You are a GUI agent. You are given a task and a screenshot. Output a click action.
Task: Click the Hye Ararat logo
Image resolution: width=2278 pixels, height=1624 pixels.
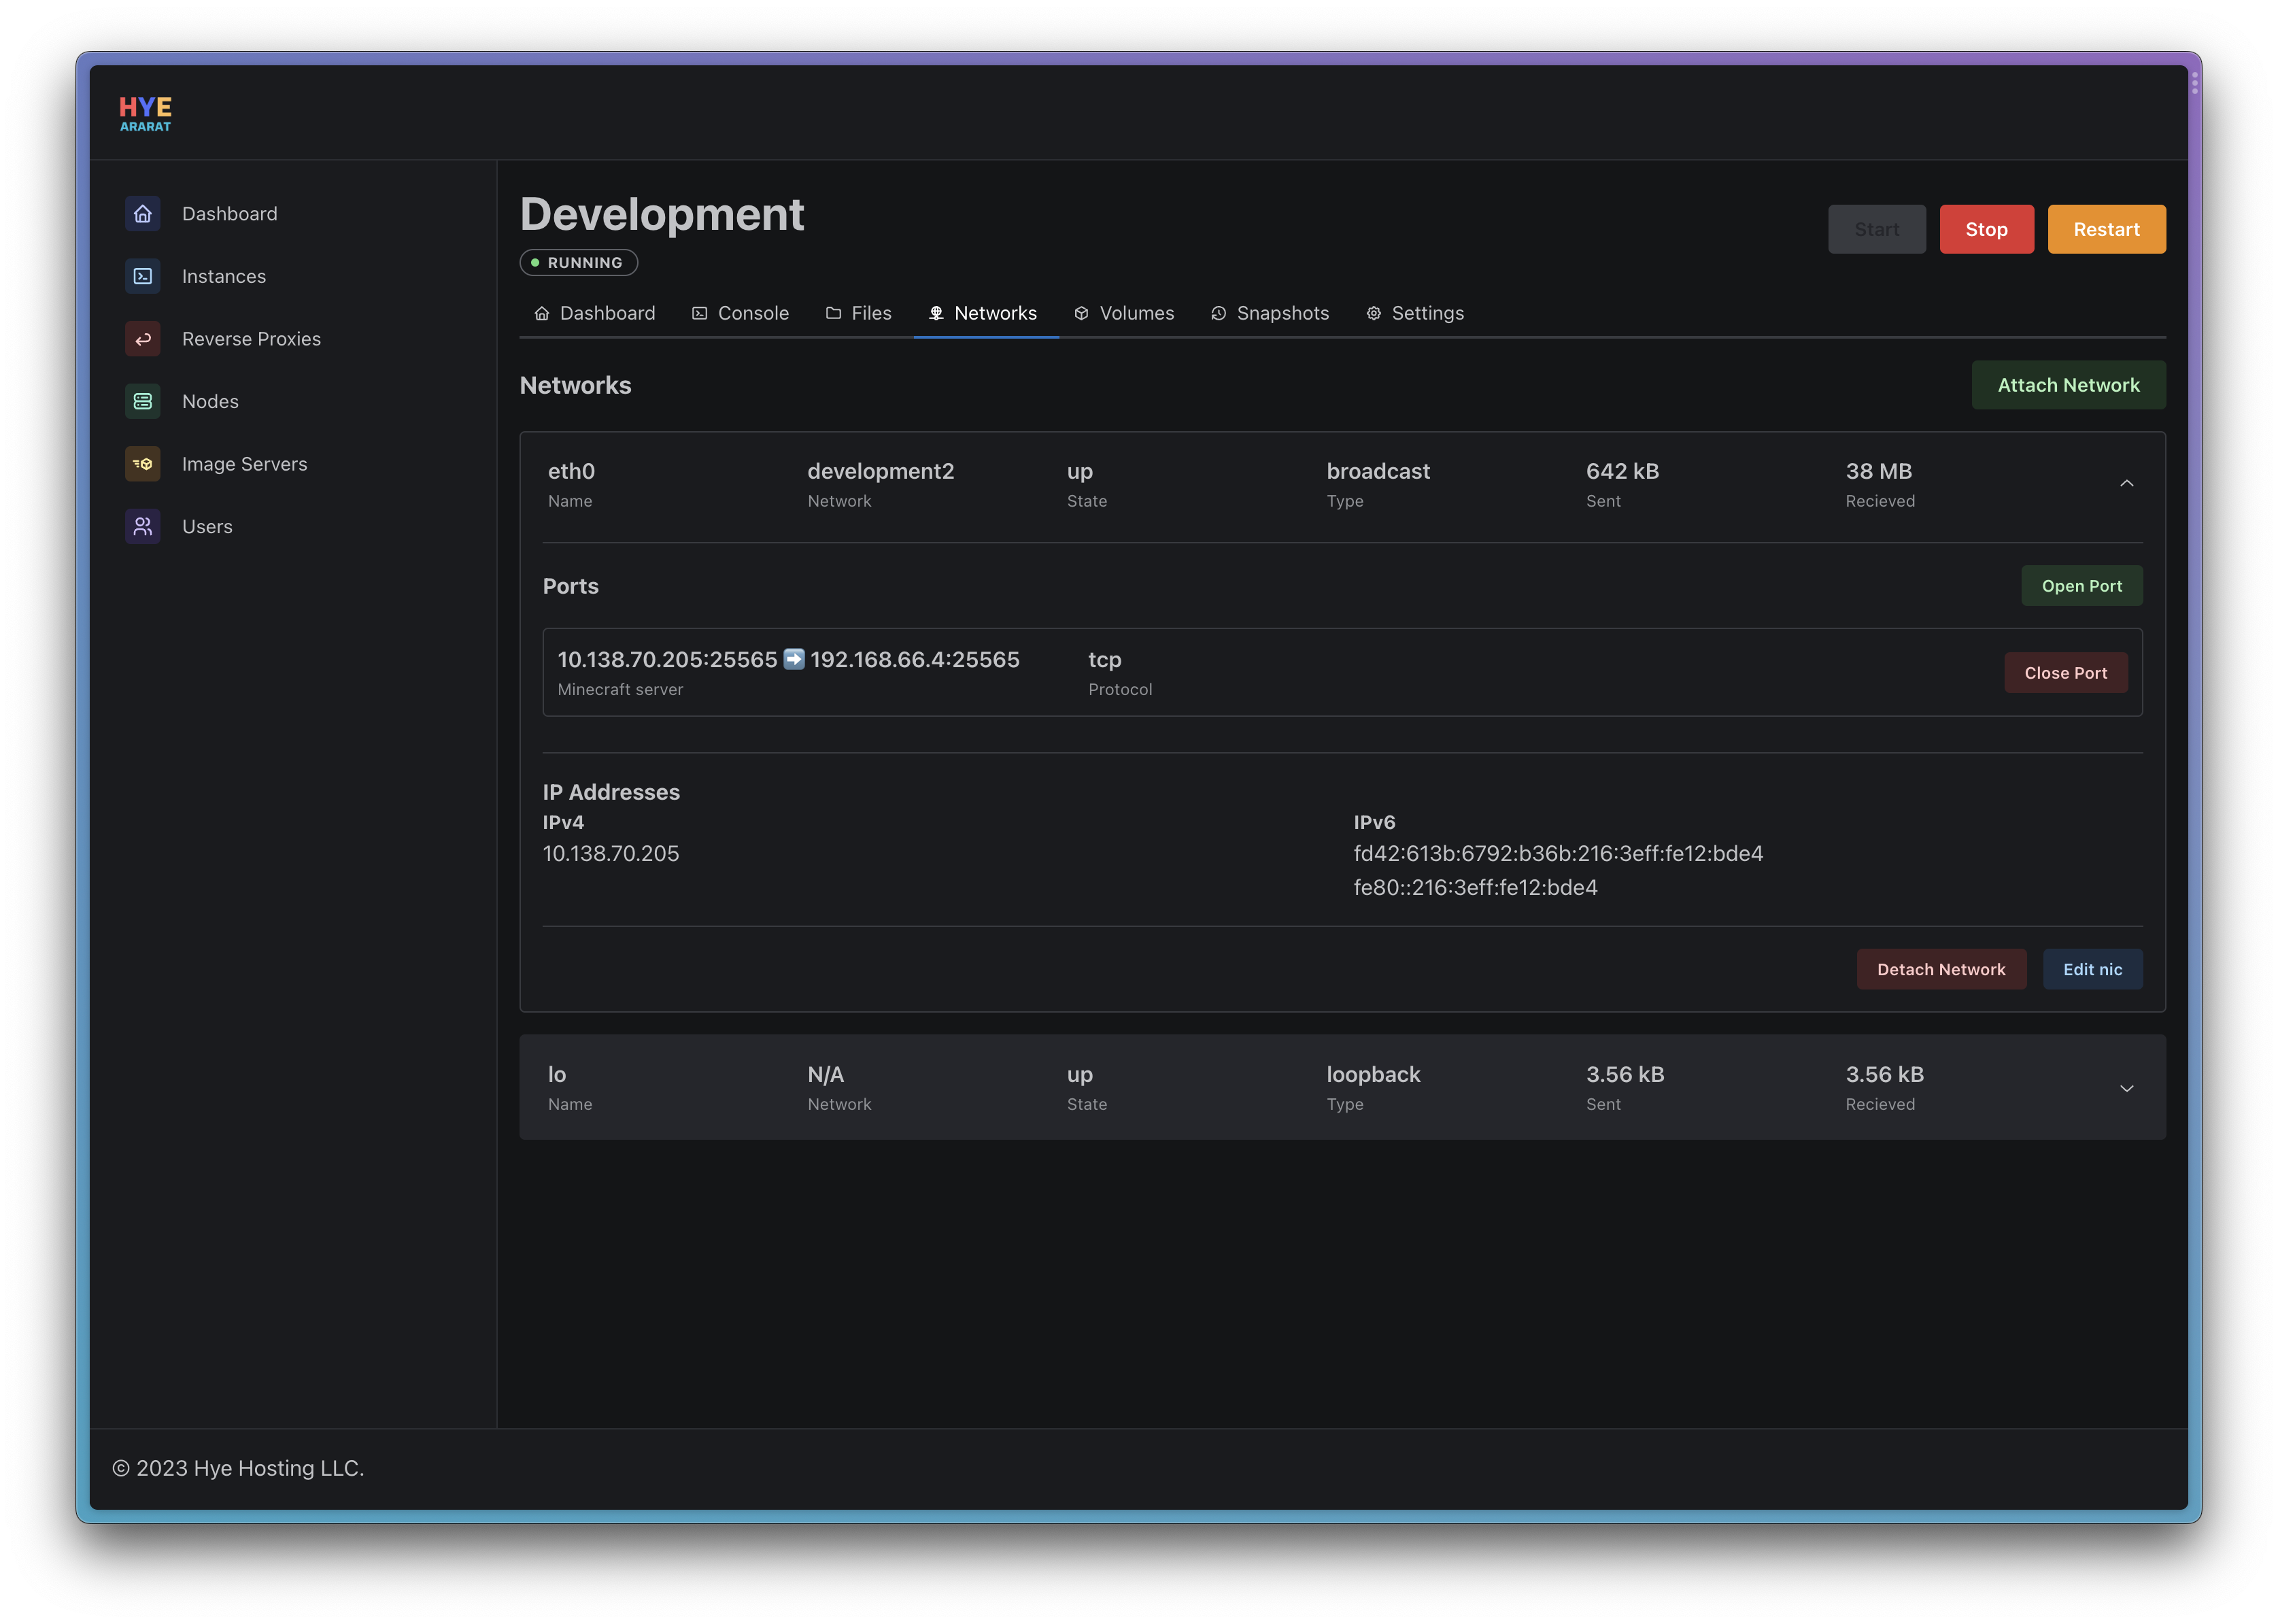coord(145,113)
